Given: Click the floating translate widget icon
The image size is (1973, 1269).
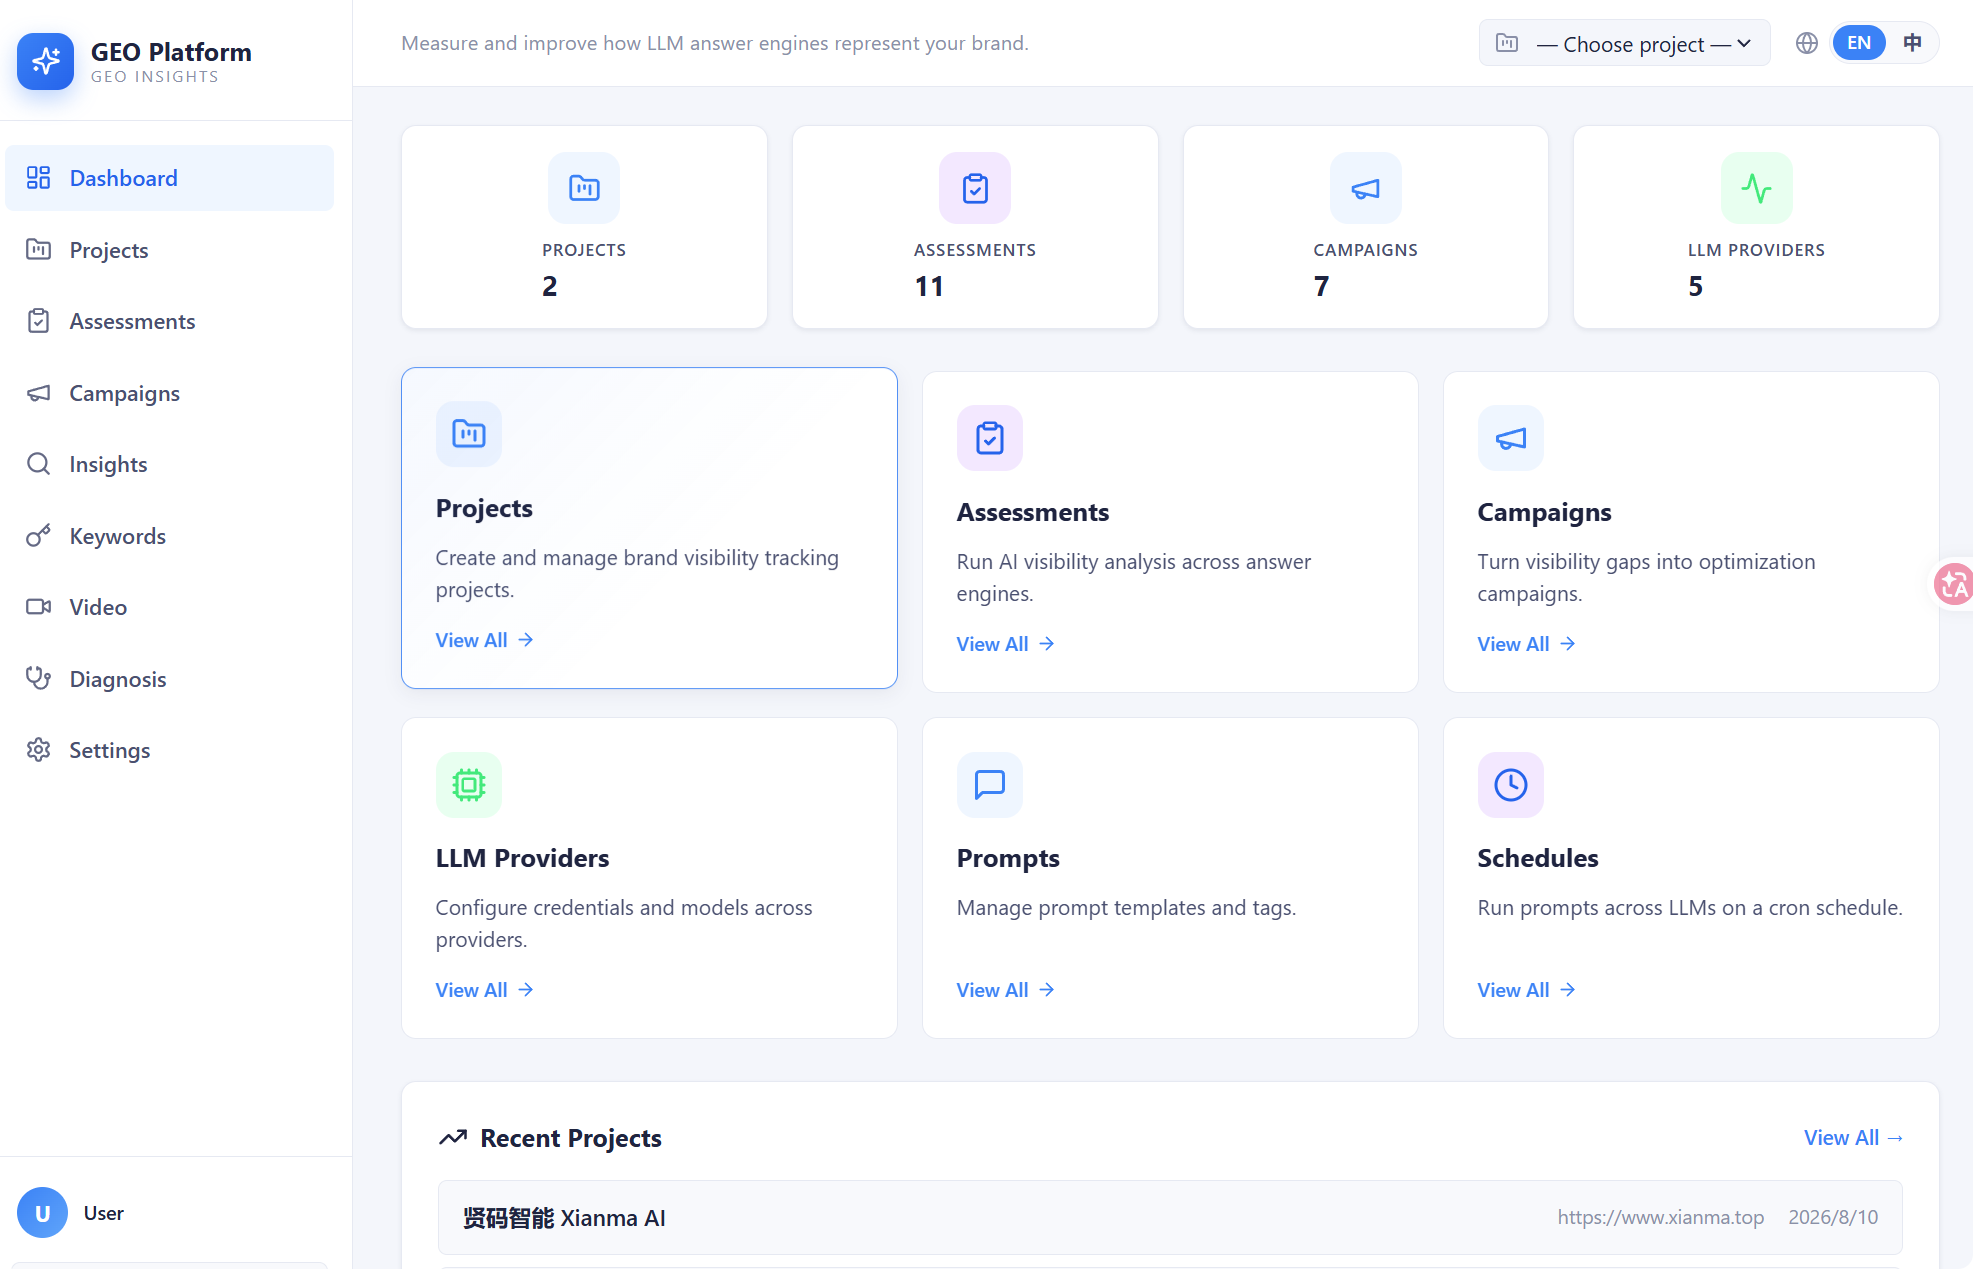Looking at the screenshot, I should 1953,584.
